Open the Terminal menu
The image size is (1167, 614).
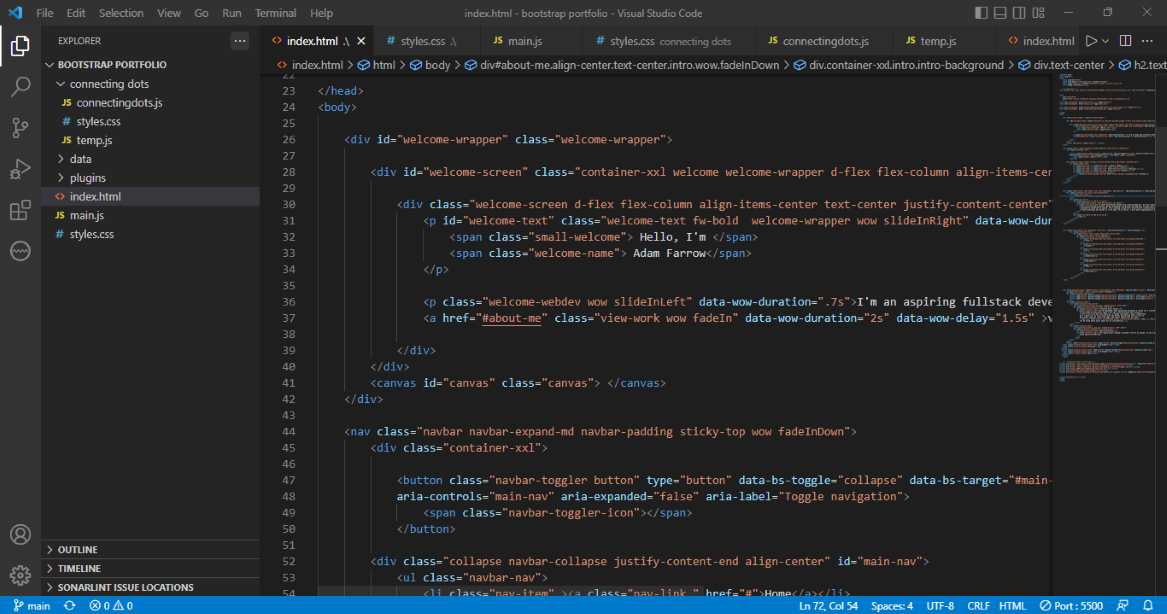coord(275,13)
